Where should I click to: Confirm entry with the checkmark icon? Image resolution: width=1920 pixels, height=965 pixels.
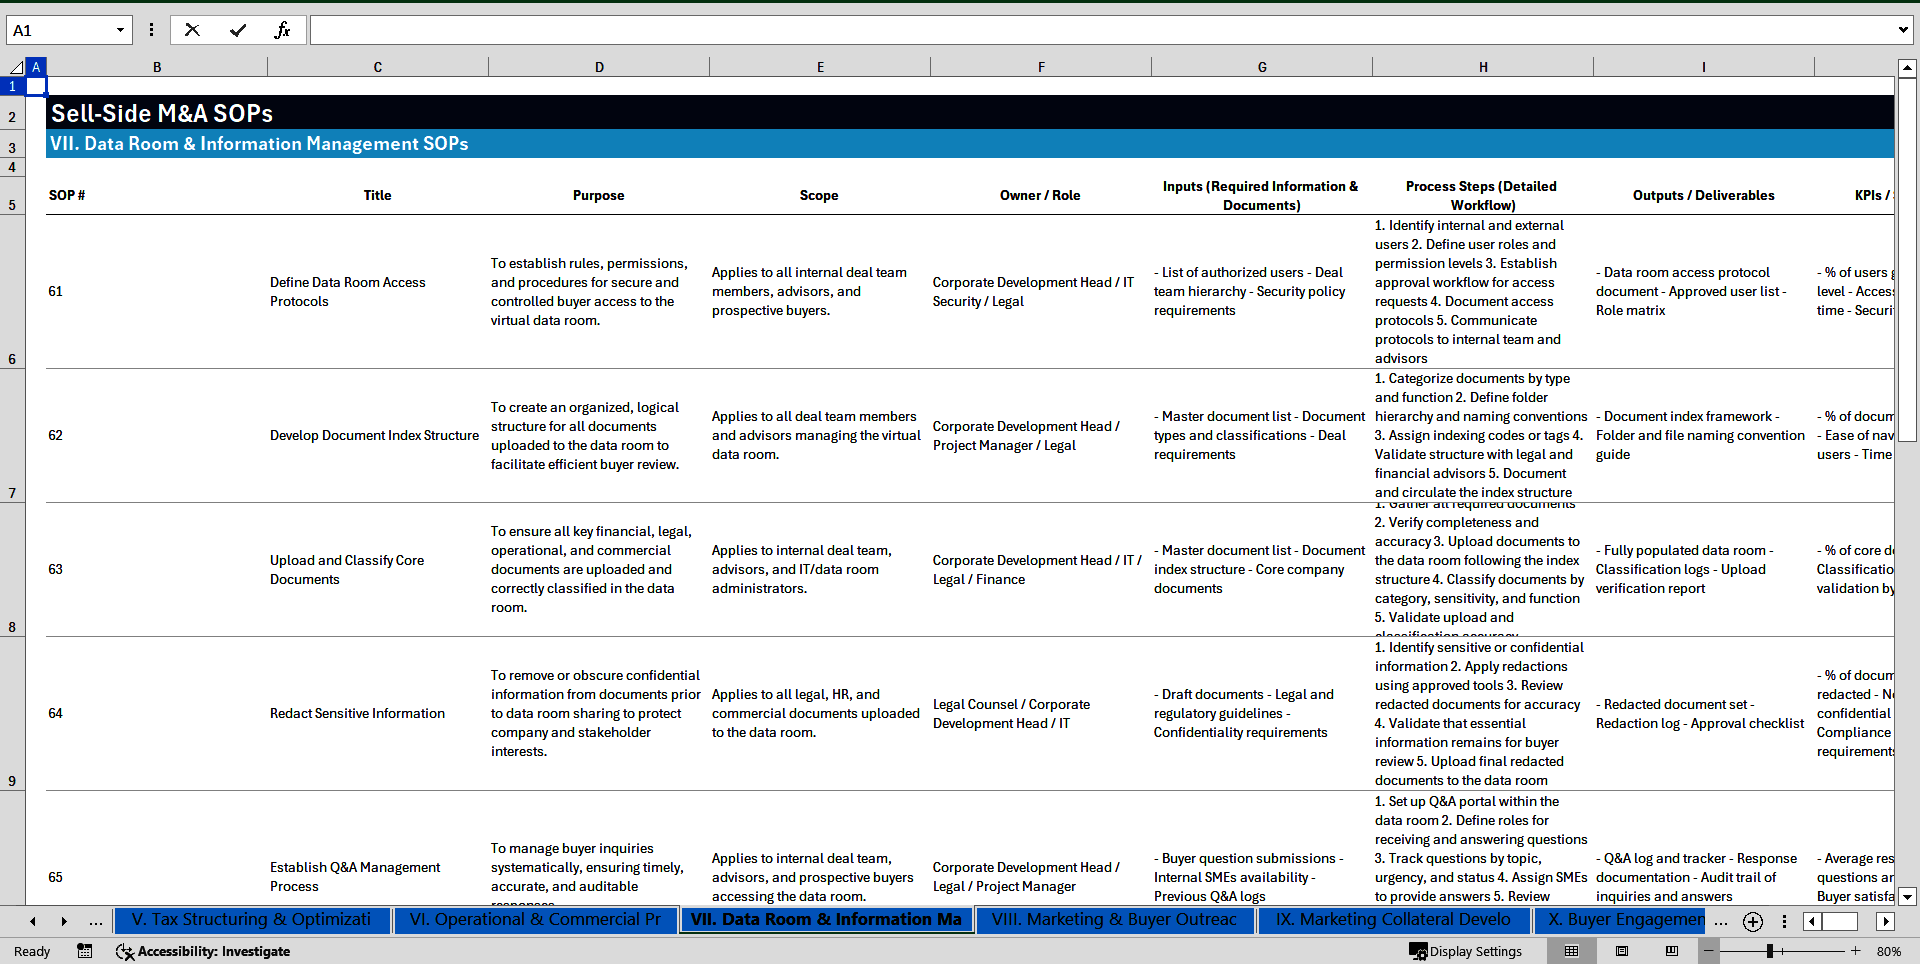238,30
